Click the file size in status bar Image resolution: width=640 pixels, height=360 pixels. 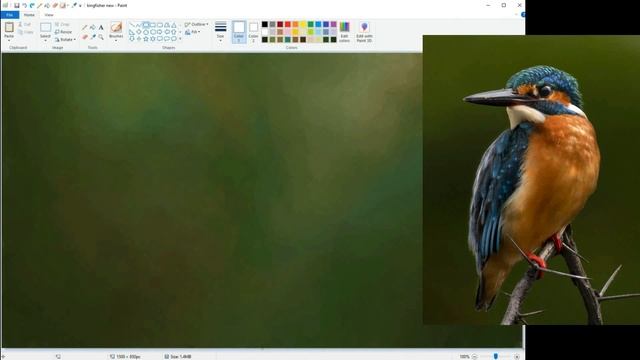pos(178,357)
